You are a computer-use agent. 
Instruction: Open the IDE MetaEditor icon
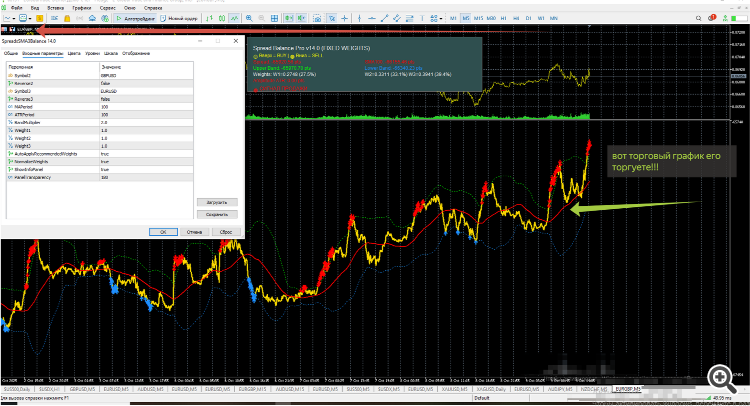(54, 18)
